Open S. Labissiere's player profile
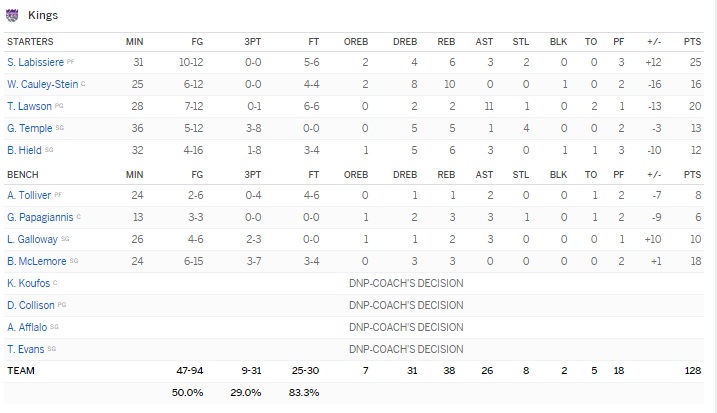Viewport: 717px width, 413px height. (36, 63)
